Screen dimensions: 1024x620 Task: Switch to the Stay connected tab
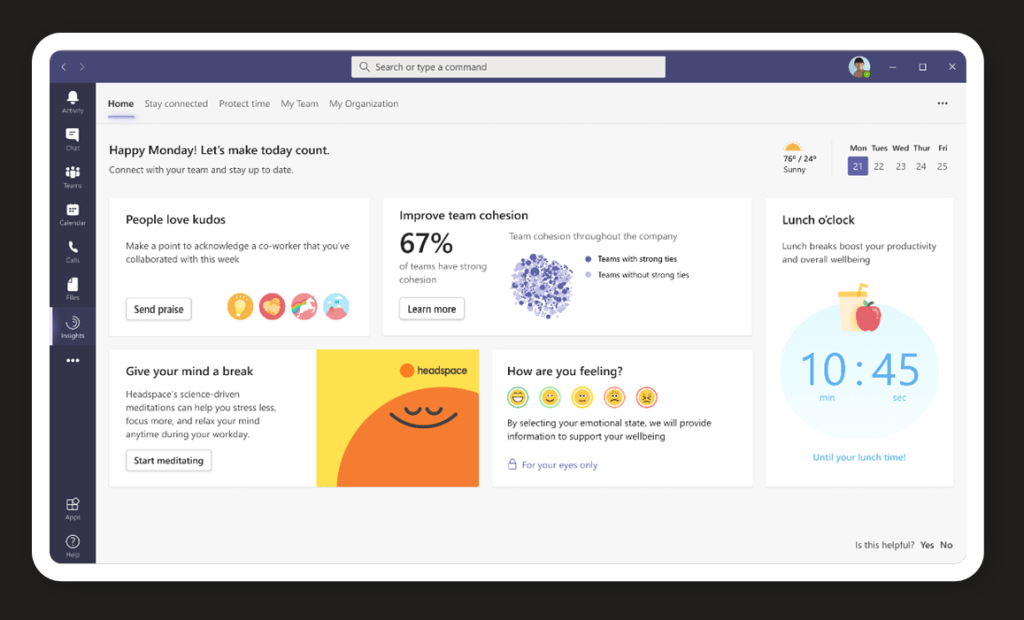point(176,104)
